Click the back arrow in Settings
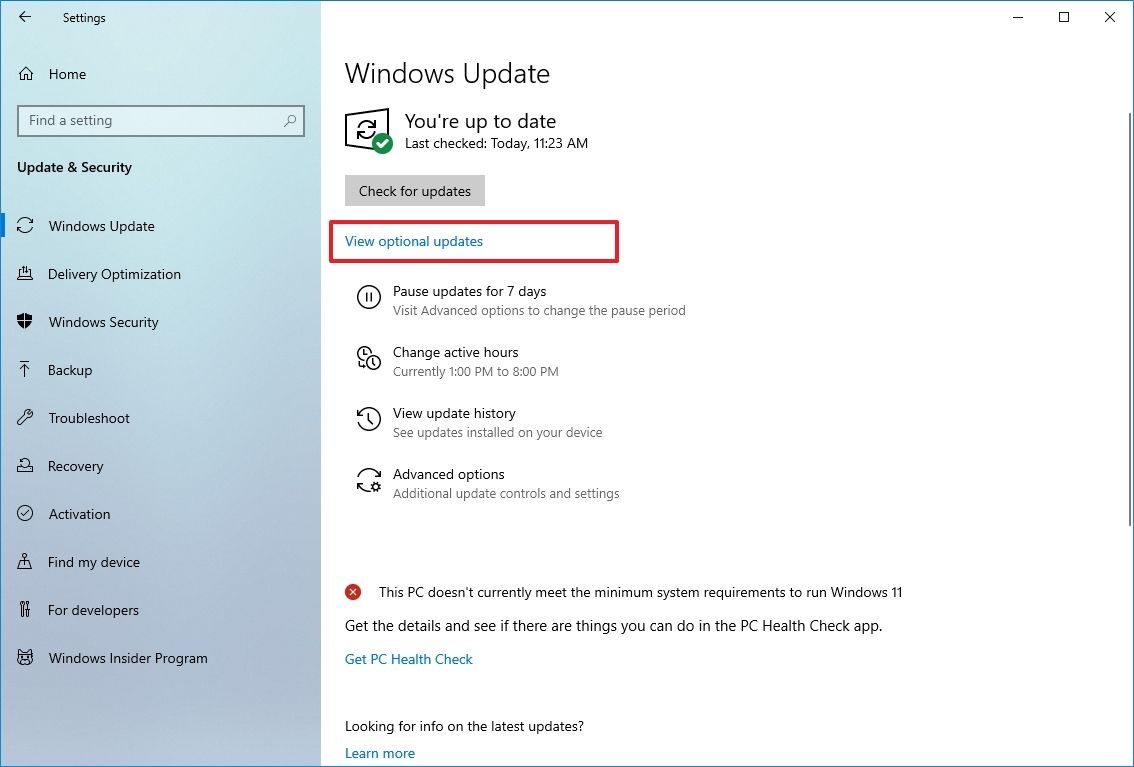The height and width of the screenshot is (767, 1134). 25,17
